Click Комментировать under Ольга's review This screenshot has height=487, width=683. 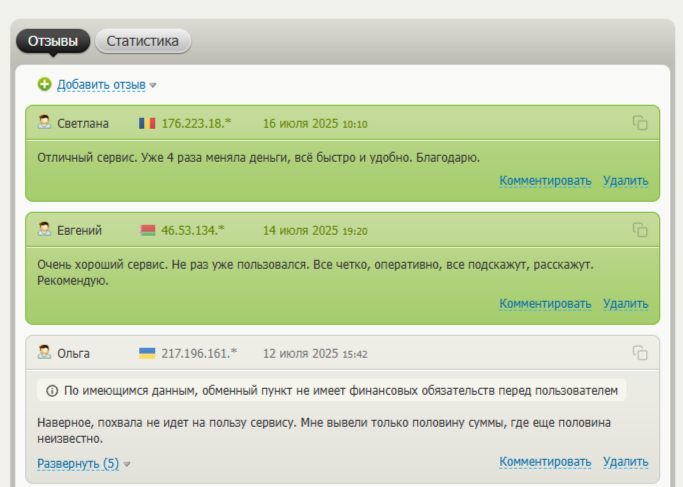tap(545, 462)
